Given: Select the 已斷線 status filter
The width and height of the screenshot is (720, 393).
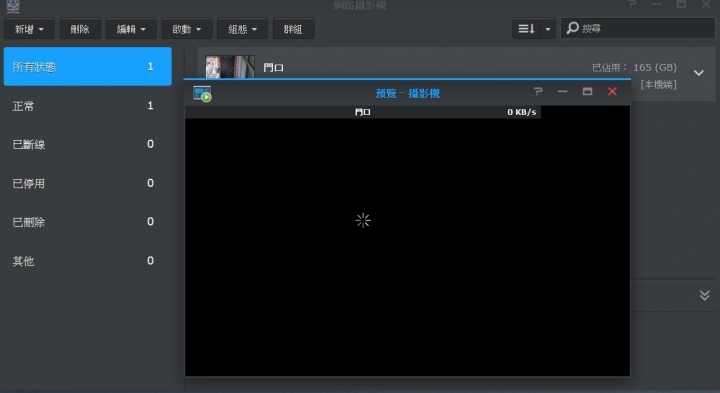Looking at the screenshot, I should 88,144.
